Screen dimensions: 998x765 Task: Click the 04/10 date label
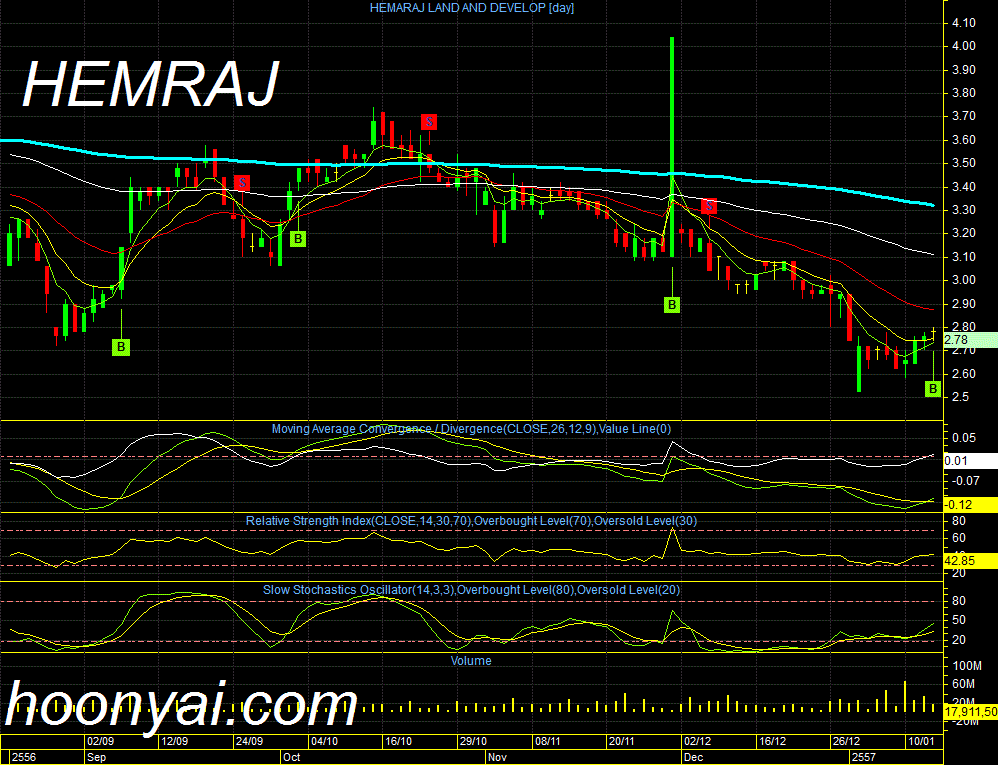tap(324, 741)
